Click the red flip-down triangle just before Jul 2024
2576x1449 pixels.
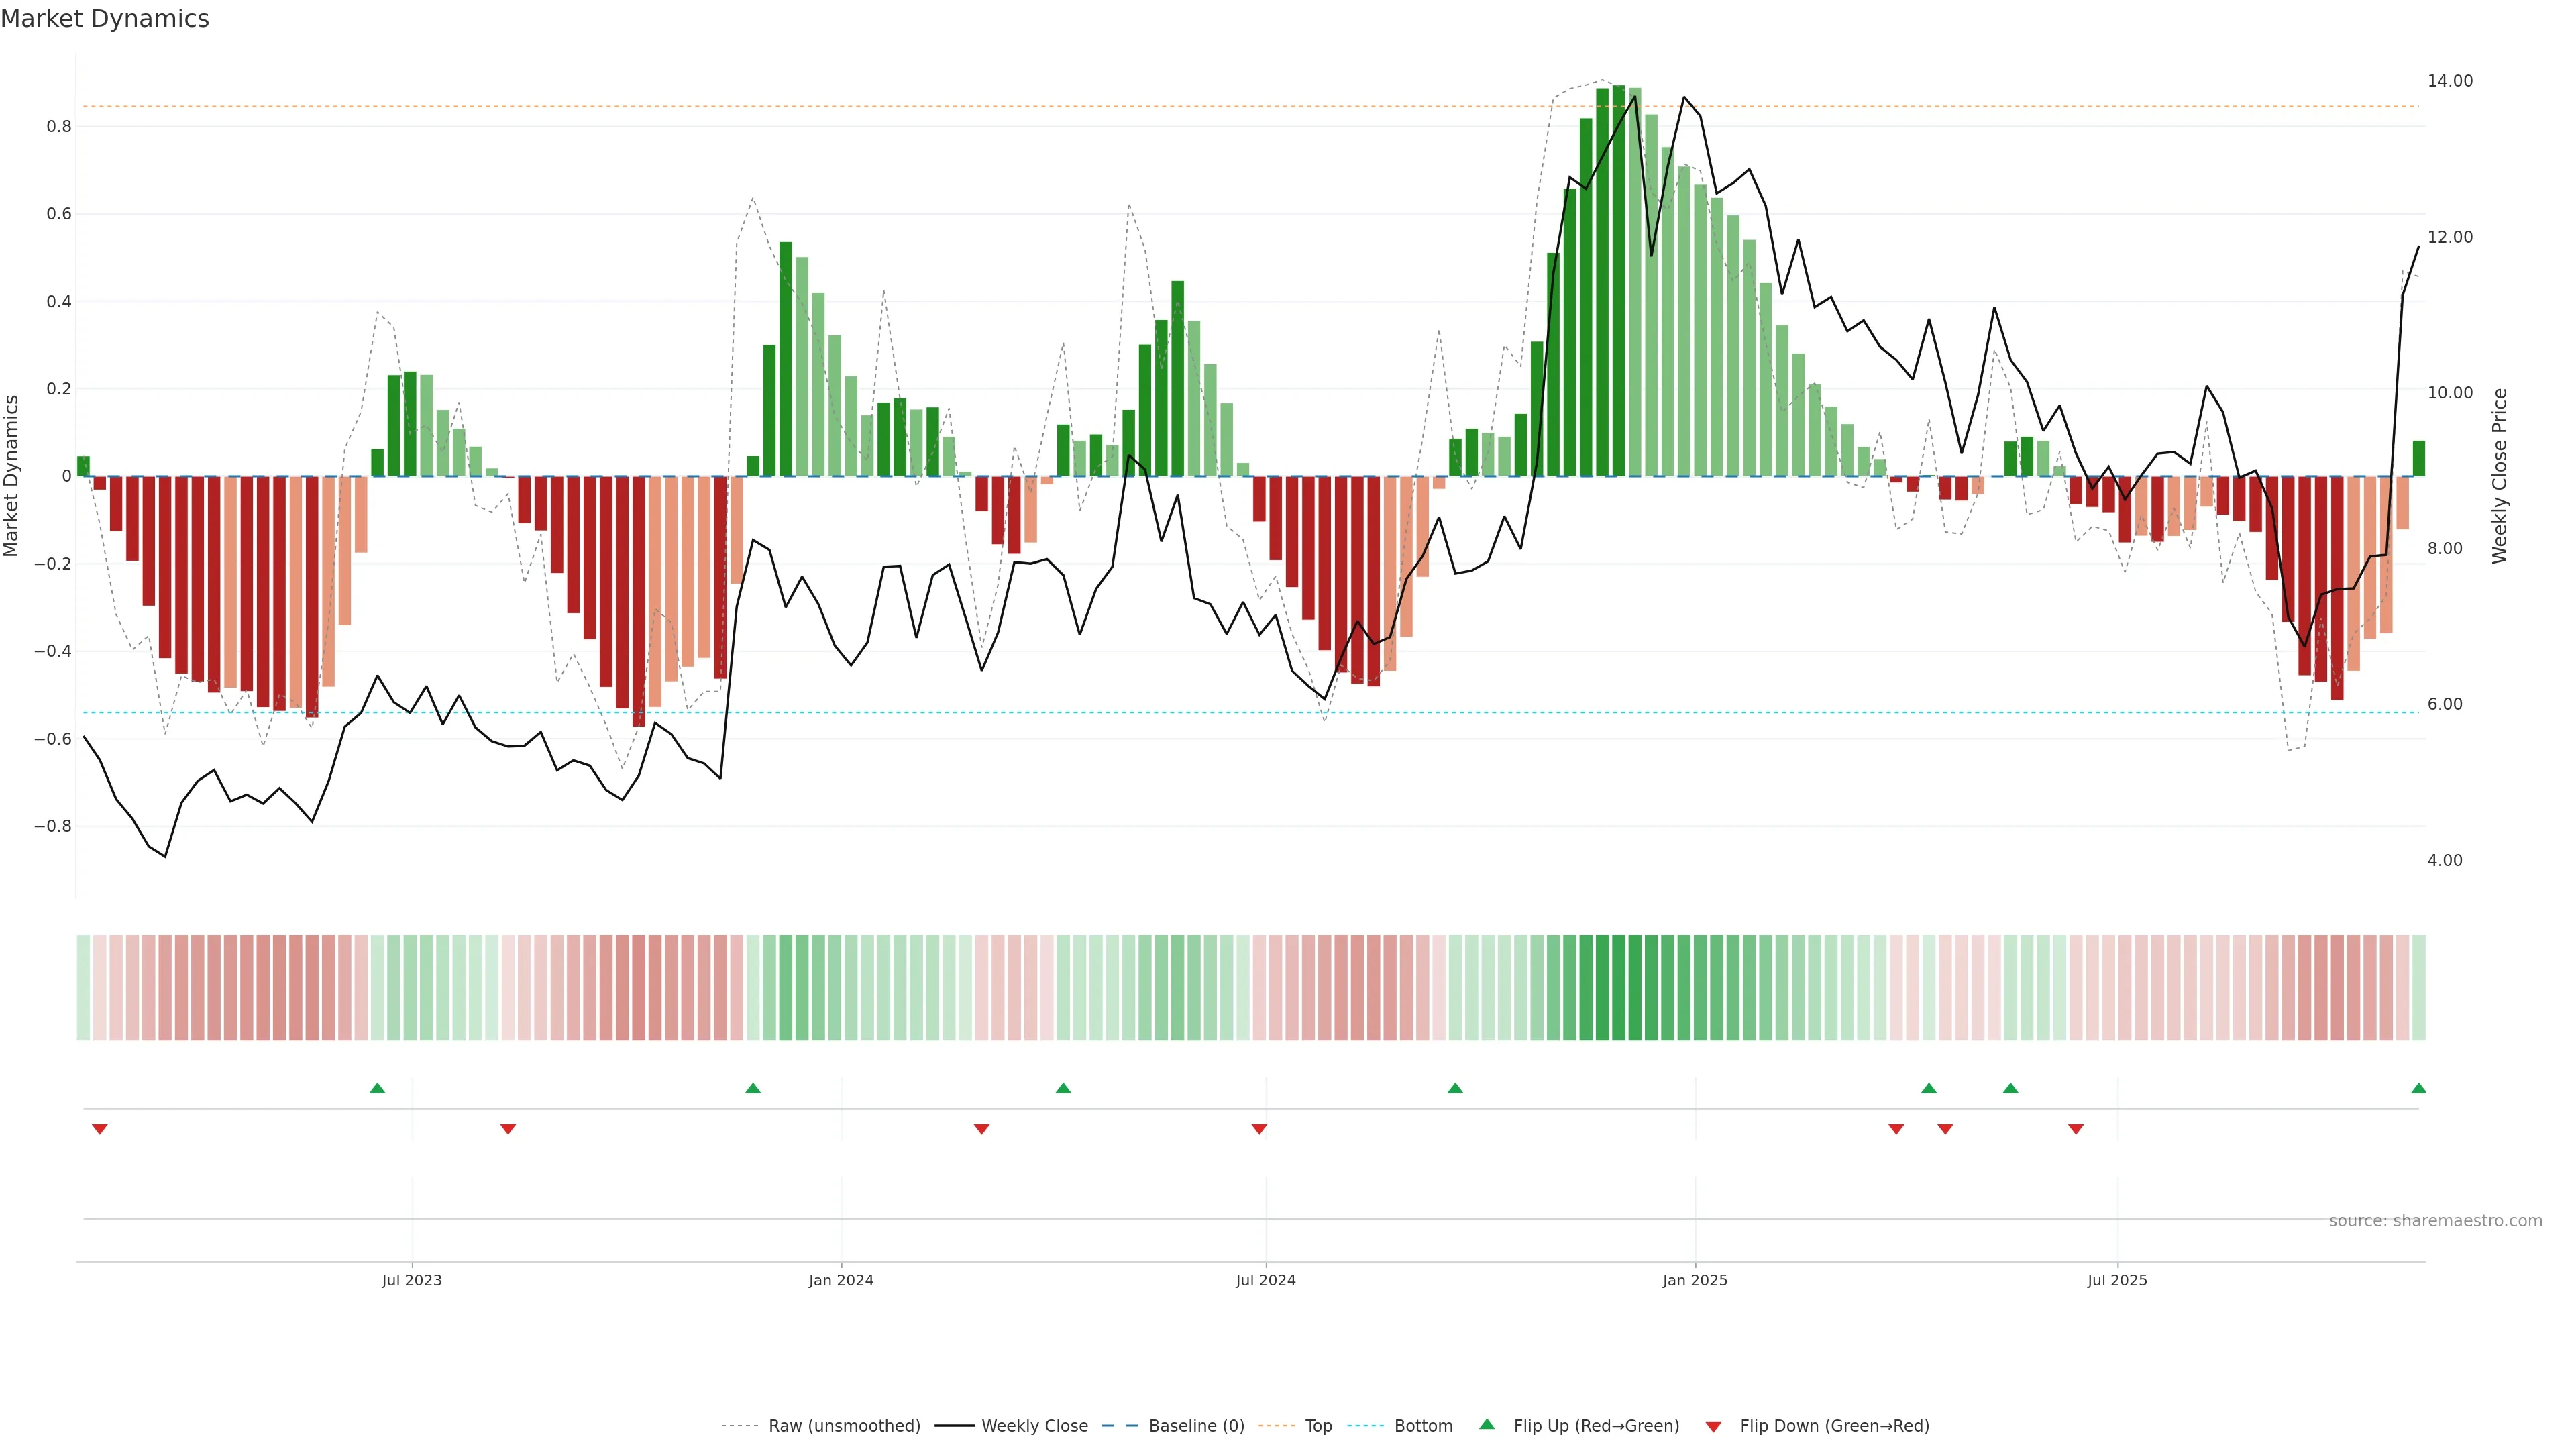[x=1259, y=1129]
